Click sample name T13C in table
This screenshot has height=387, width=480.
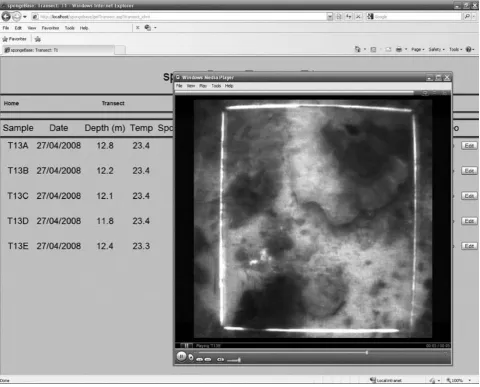tap(18, 196)
